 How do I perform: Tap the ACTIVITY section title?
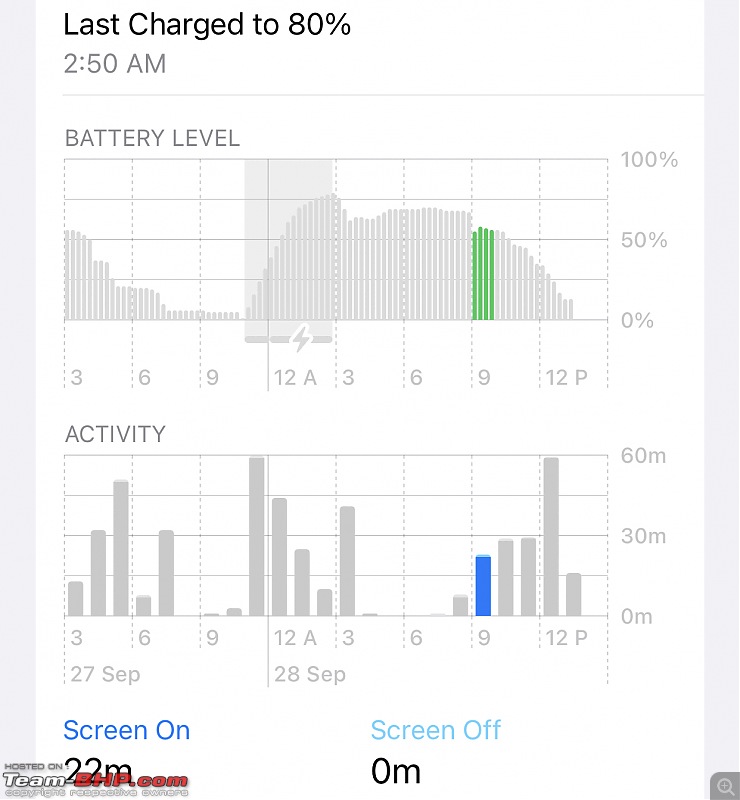point(115,434)
